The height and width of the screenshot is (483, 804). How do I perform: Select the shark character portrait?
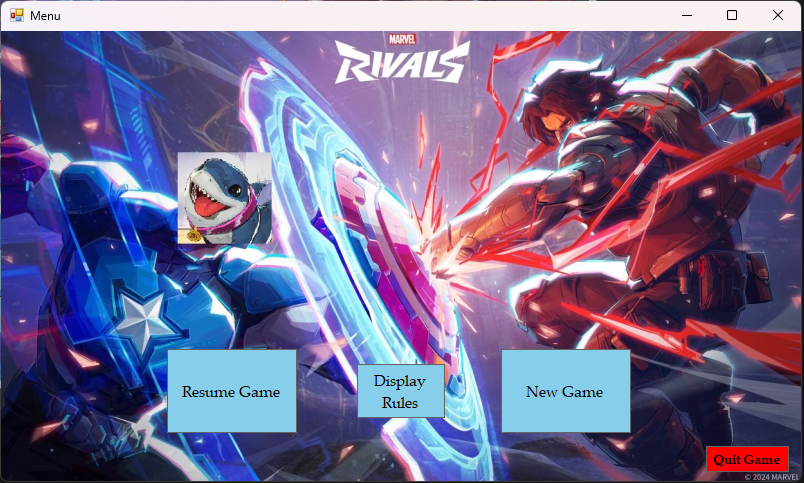(225, 198)
